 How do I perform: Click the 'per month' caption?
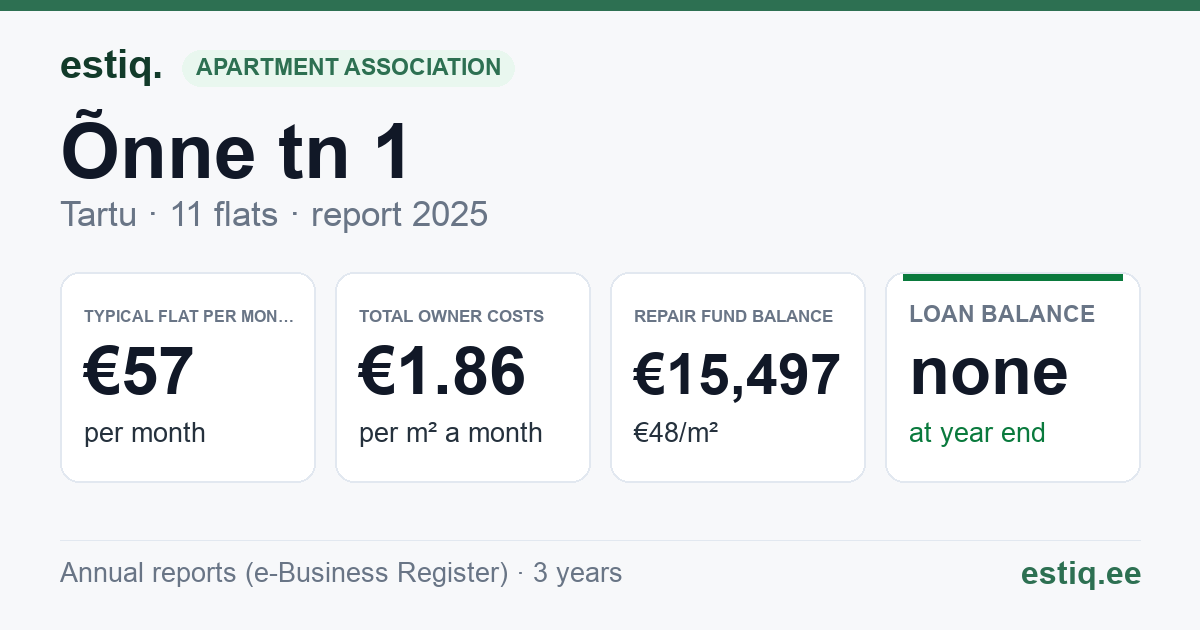point(145,433)
